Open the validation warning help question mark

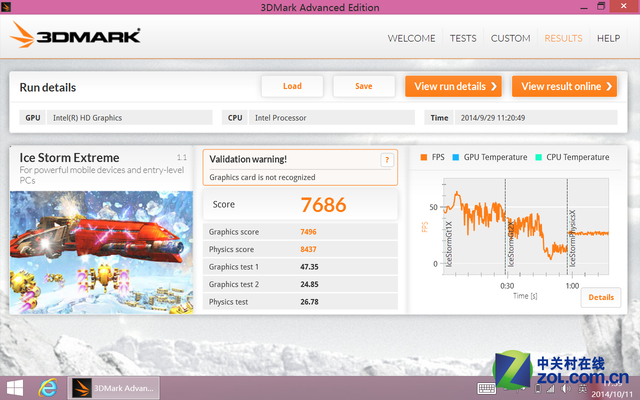386,159
